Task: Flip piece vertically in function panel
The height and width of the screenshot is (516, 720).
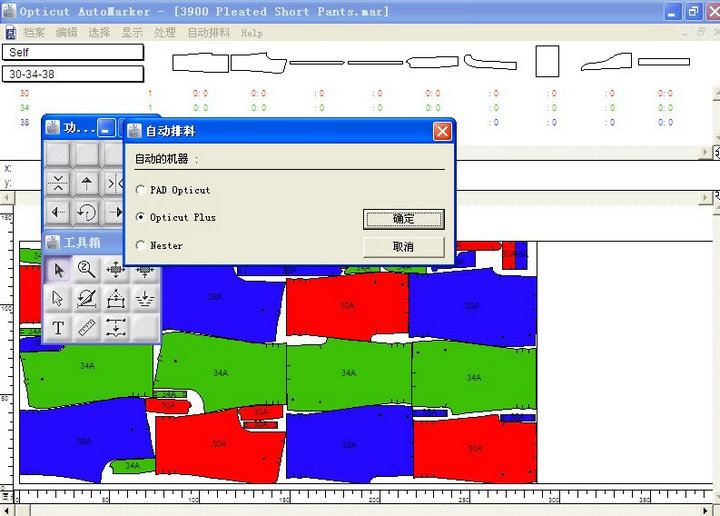Action: tap(58, 183)
